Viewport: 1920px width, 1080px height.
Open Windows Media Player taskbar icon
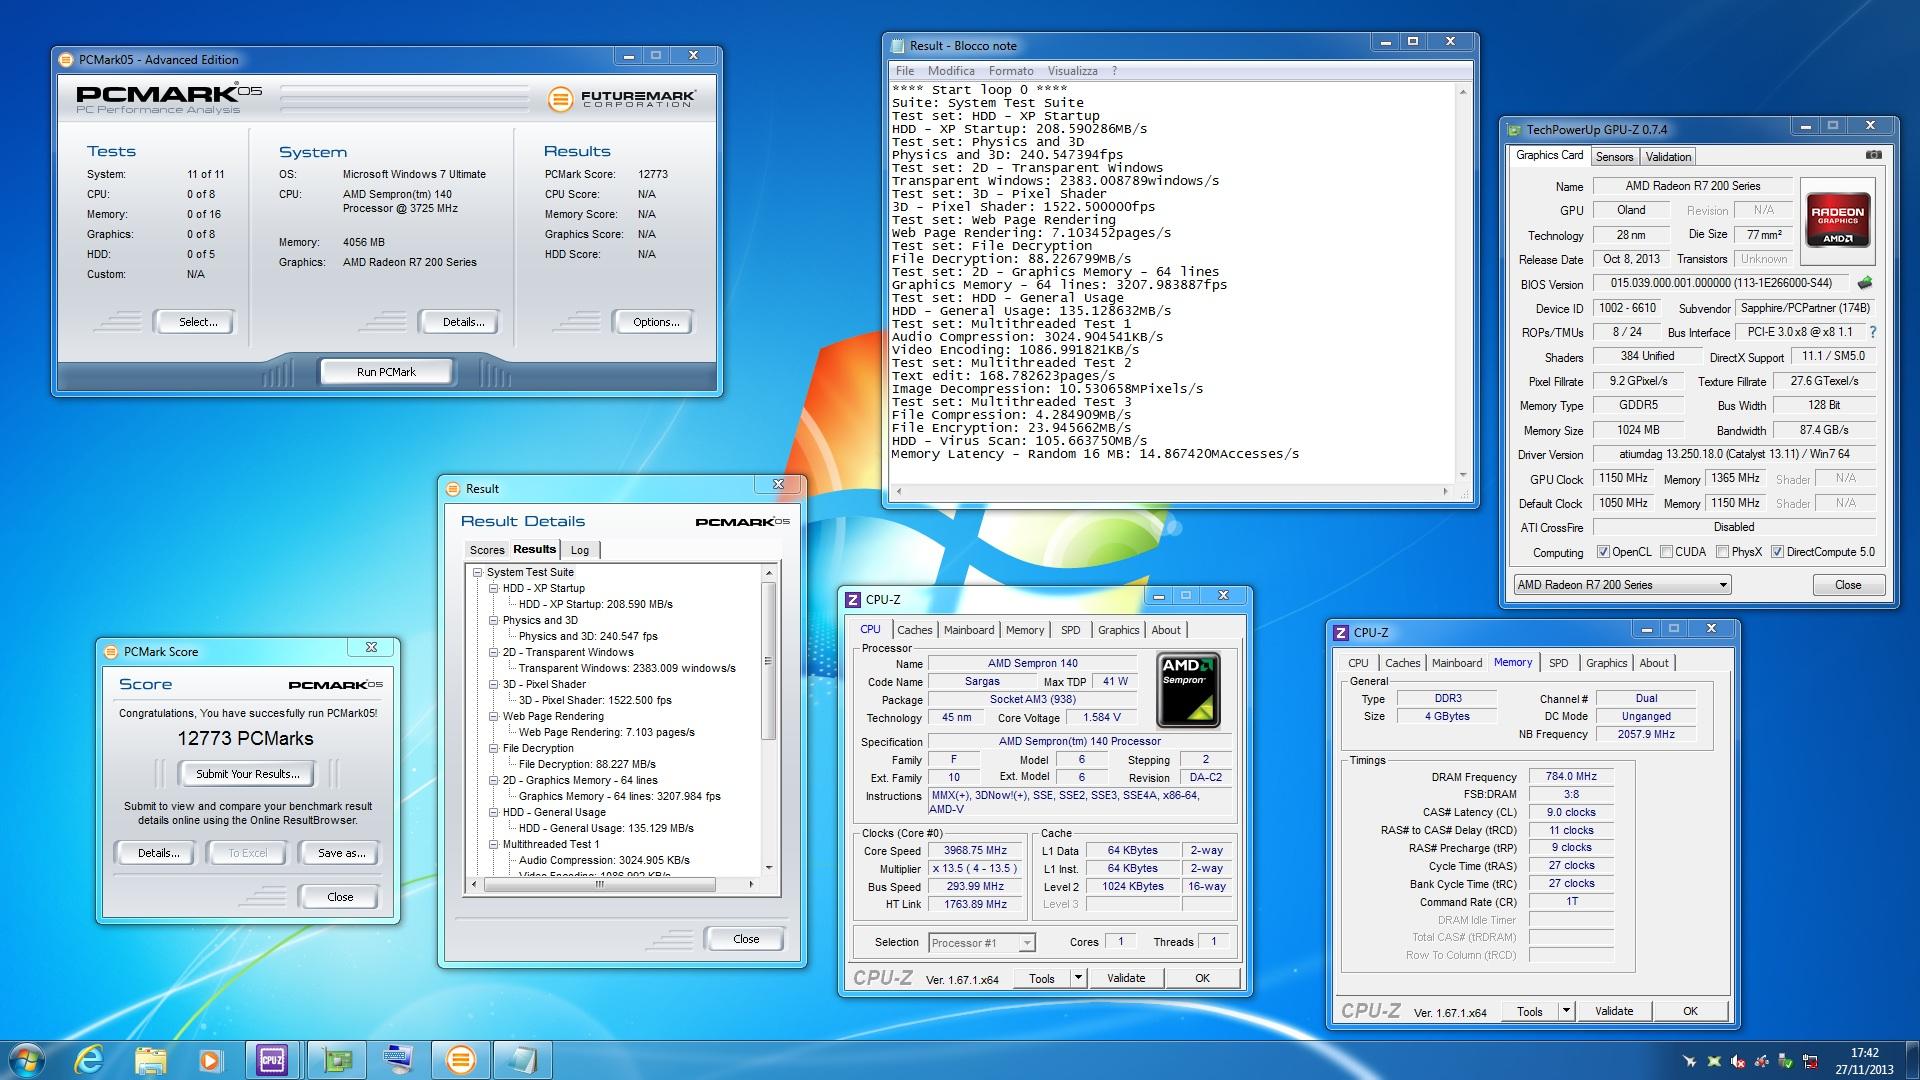pyautogui.click(x=210, y=1059)
